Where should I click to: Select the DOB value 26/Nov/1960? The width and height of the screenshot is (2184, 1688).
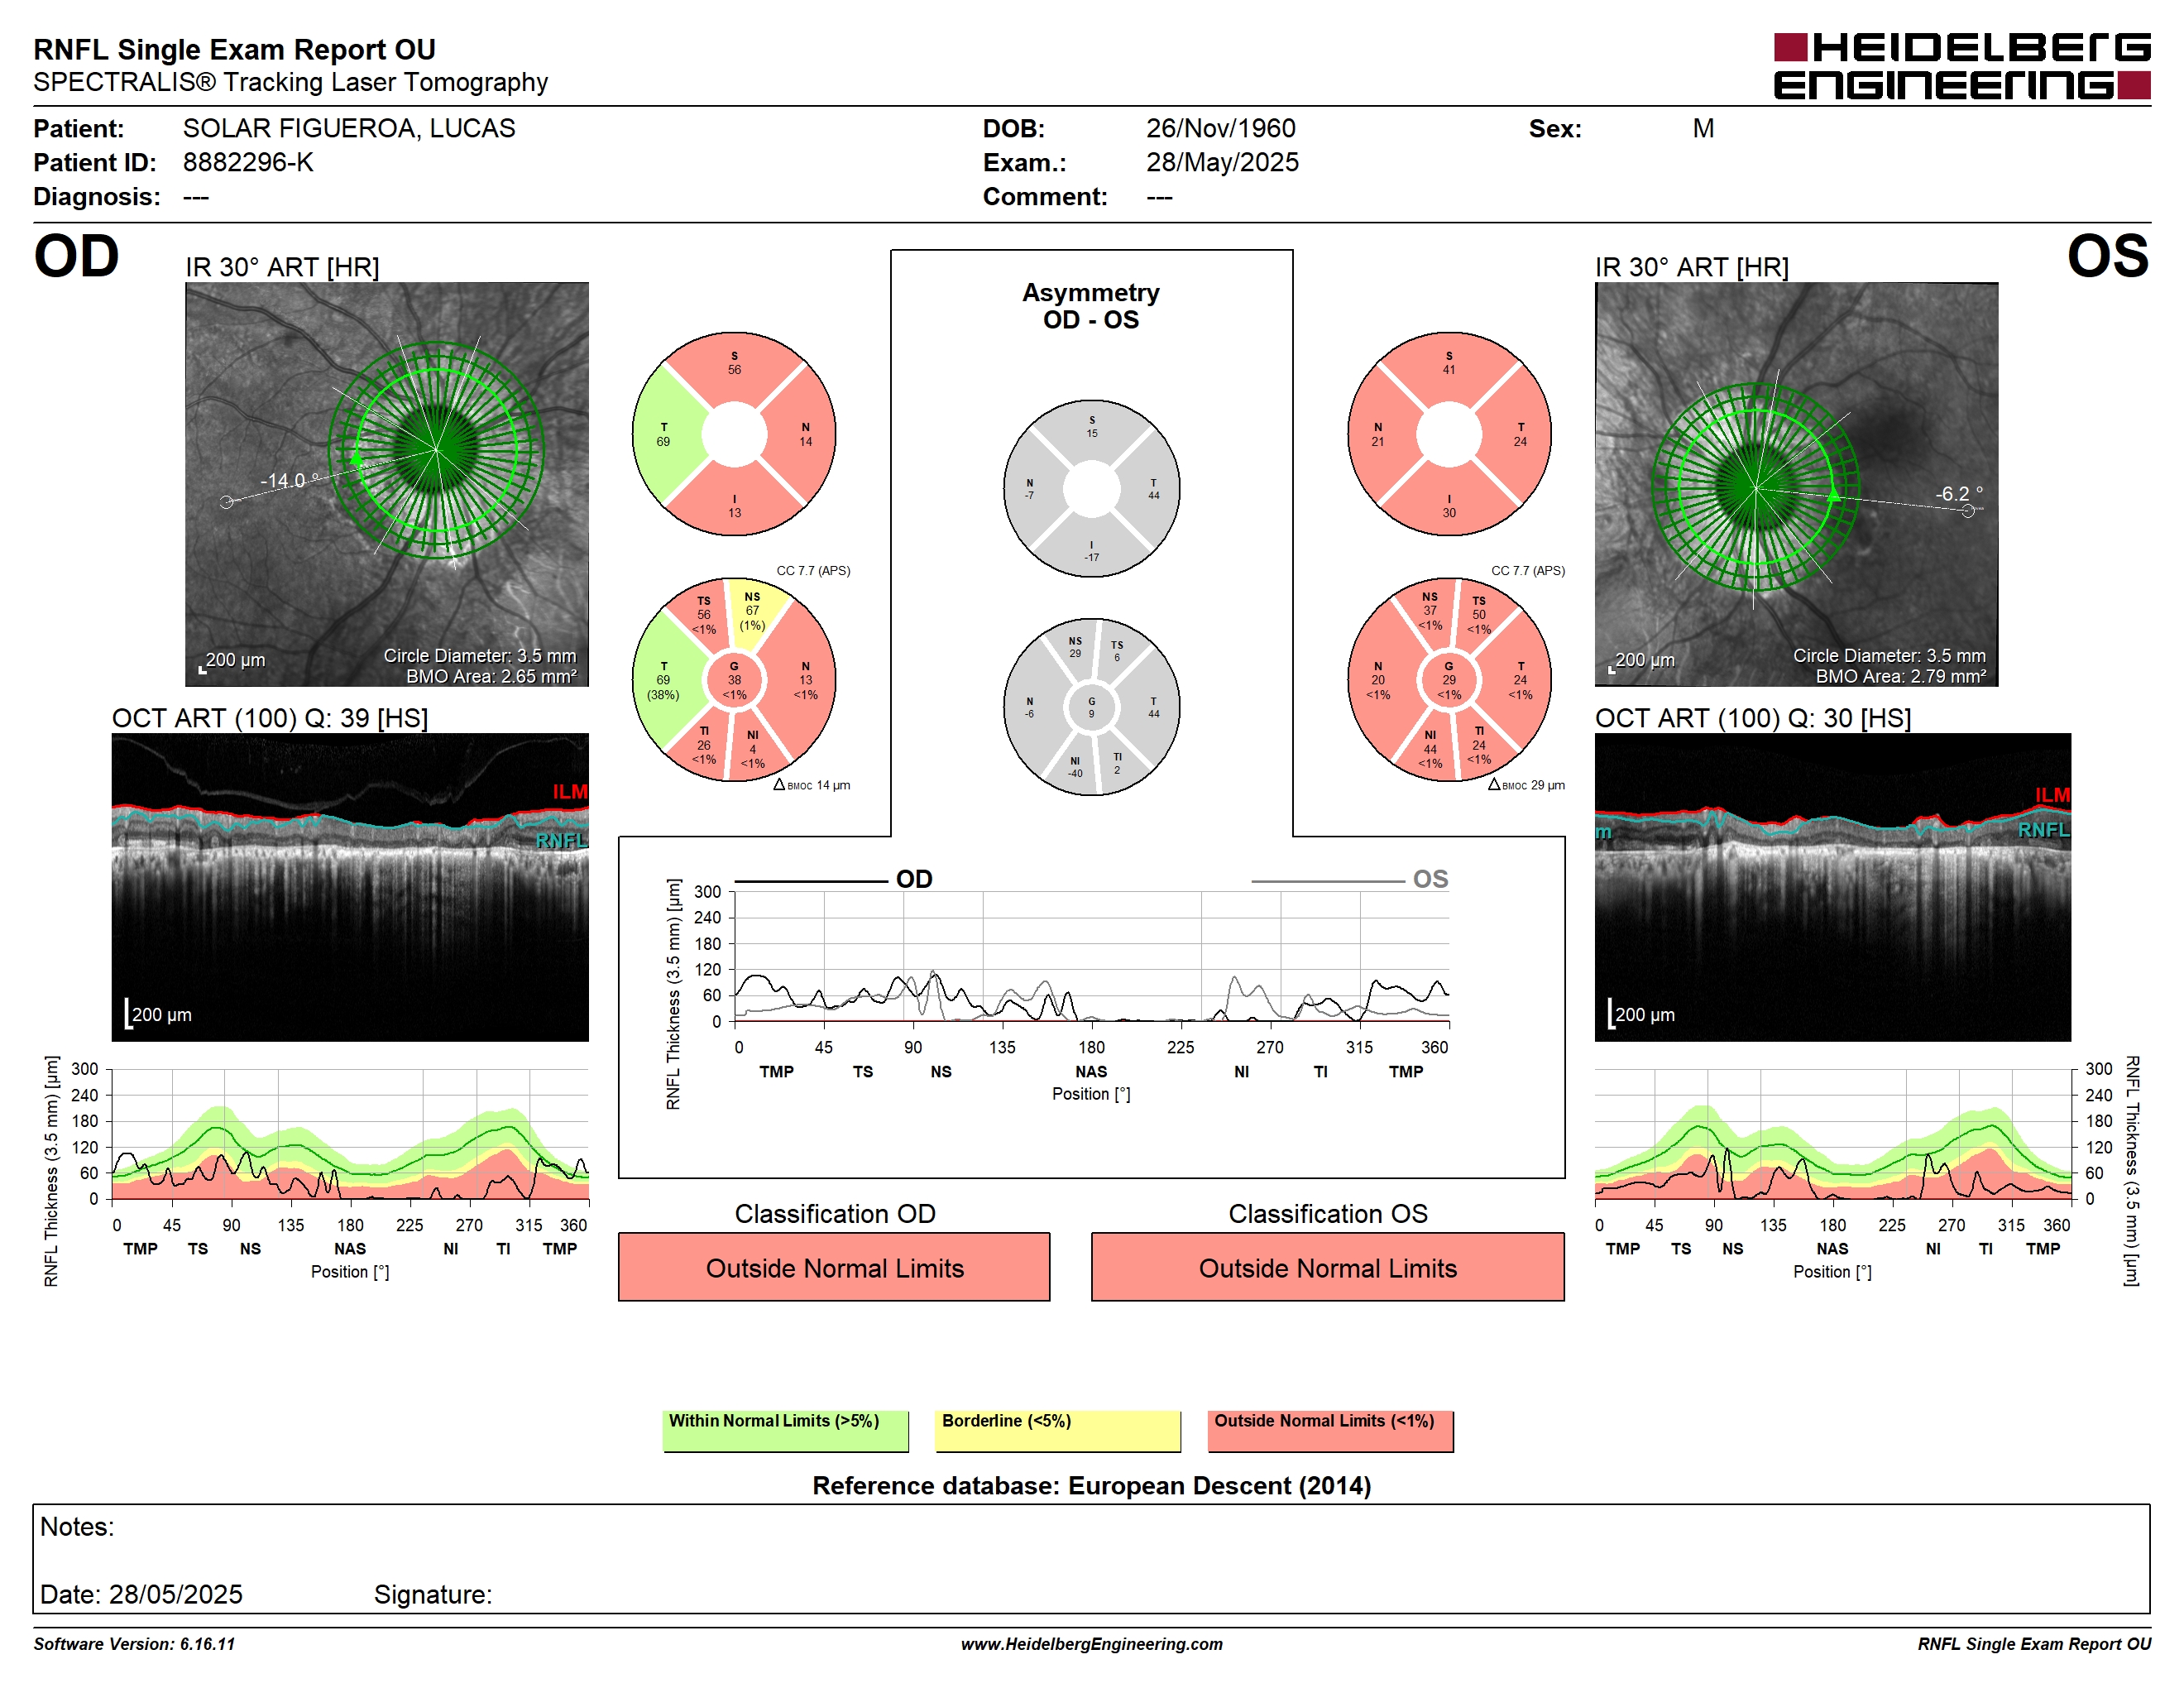[1220, 128]
